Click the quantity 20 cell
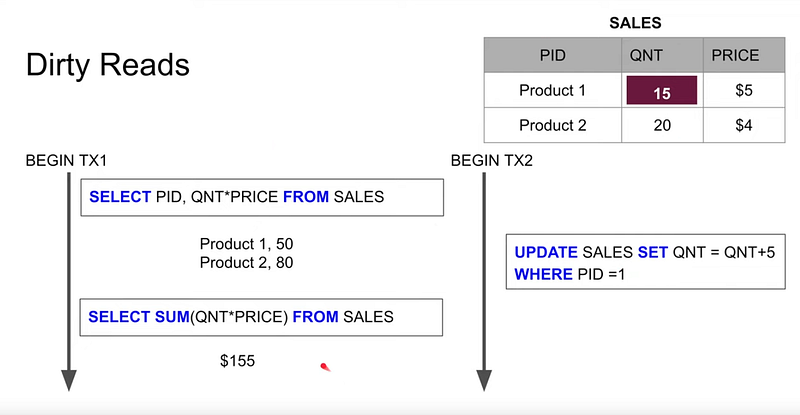This screenshot has width=800, height=415. (662, 125)
